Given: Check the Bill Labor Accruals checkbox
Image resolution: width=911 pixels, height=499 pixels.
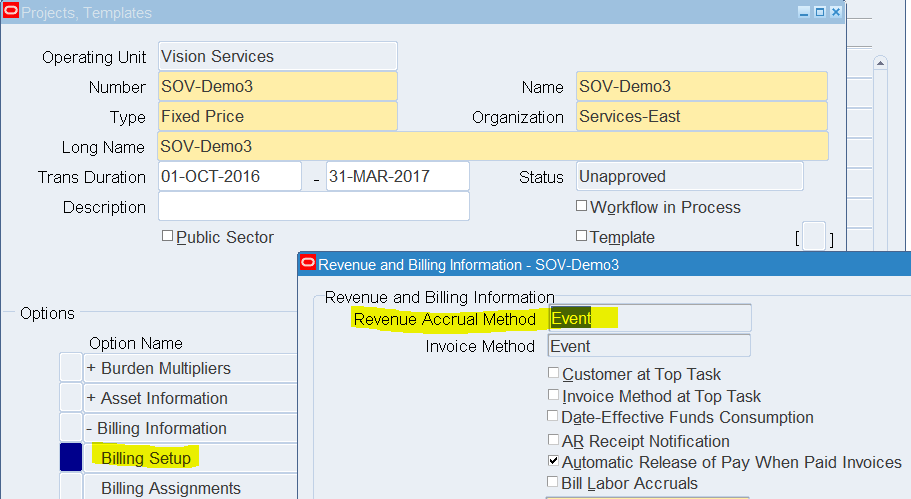Looking at the screenshot, I should [x=553, y=482].
